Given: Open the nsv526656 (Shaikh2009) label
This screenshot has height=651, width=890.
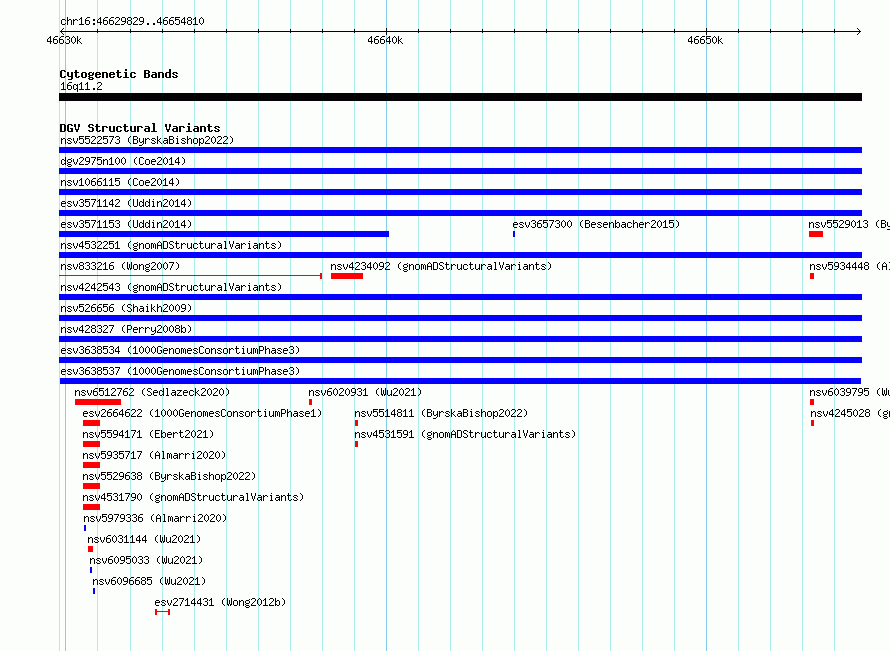Looking at the screenshot, I should click(x=126, y=308).
